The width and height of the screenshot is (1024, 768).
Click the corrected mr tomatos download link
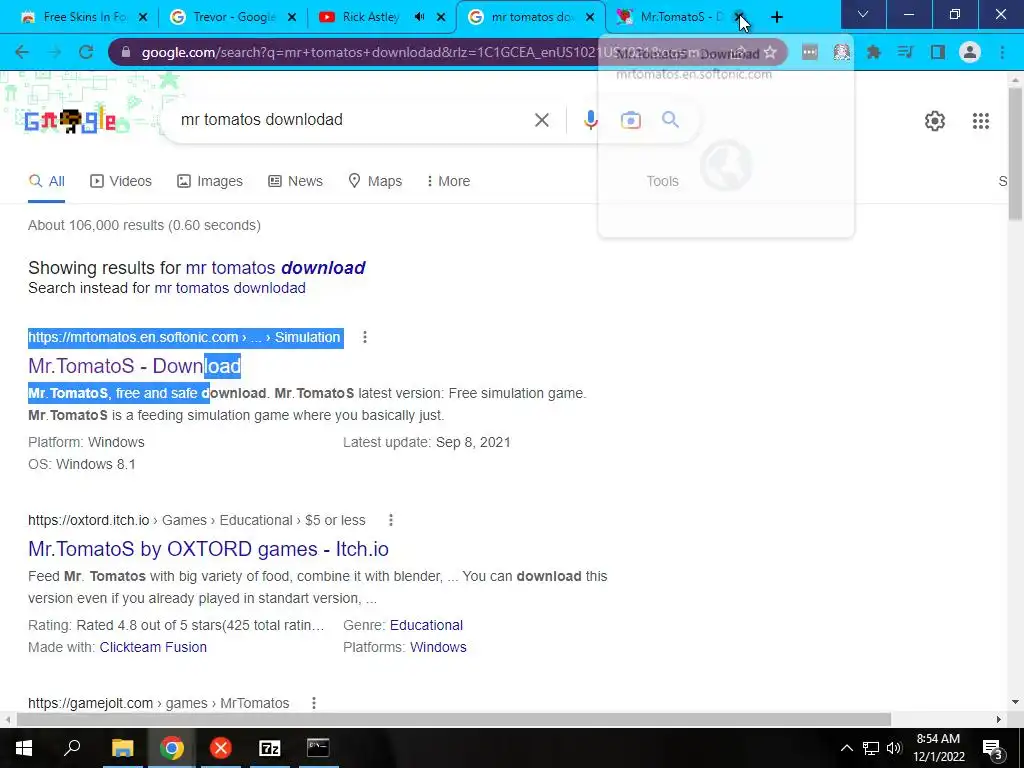point(275,268)
